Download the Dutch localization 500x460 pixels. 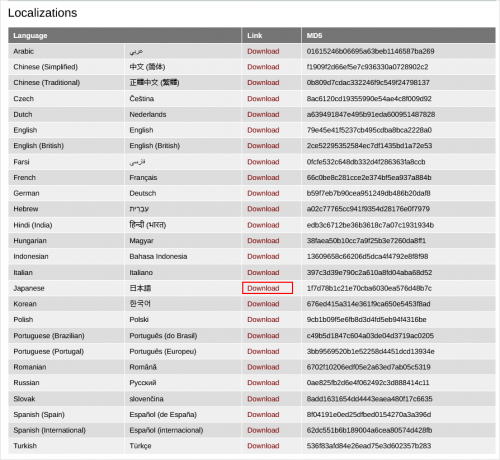[x=263, y=114]
